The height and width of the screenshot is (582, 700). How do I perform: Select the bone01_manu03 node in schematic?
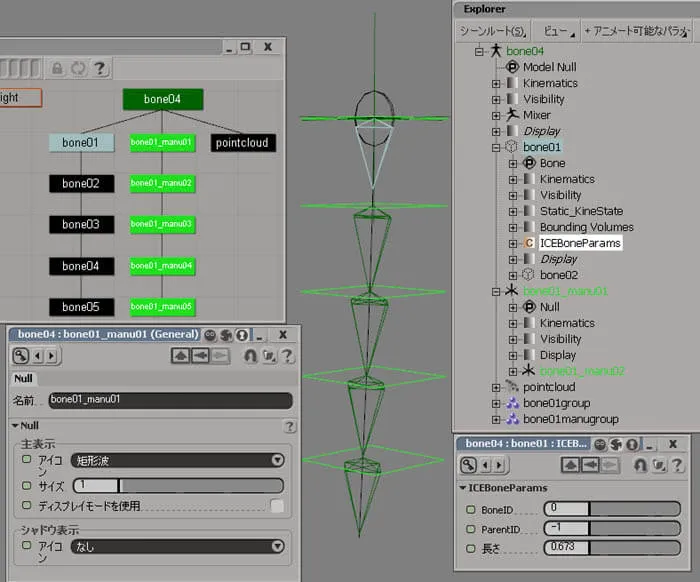162,224
